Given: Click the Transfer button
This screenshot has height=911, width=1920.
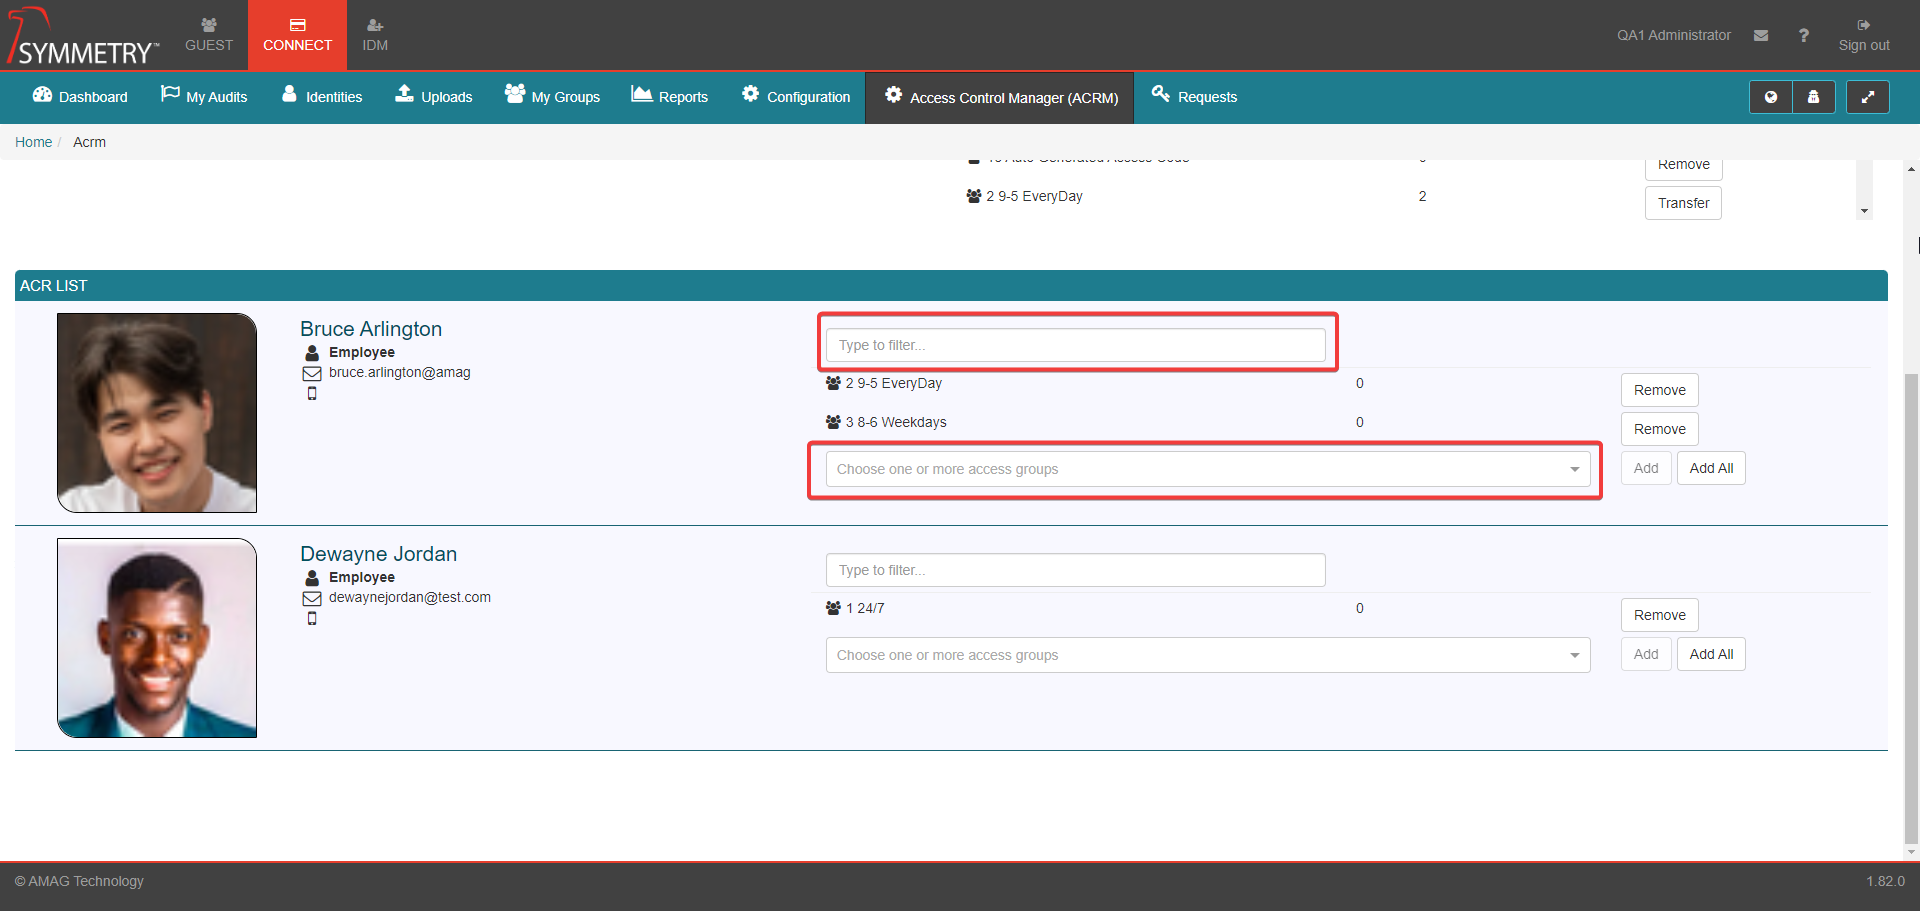Looking at the screenshot, I should click(1682, 203).
